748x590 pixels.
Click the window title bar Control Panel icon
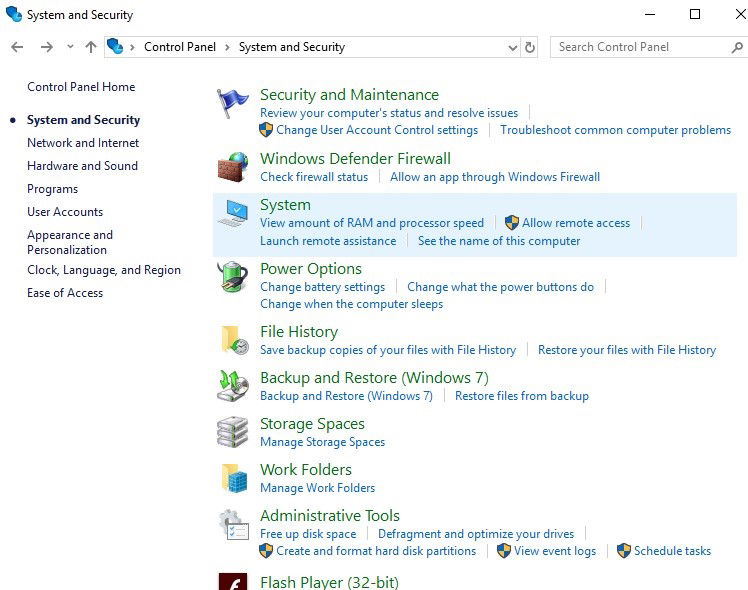[x=14, y=14]
